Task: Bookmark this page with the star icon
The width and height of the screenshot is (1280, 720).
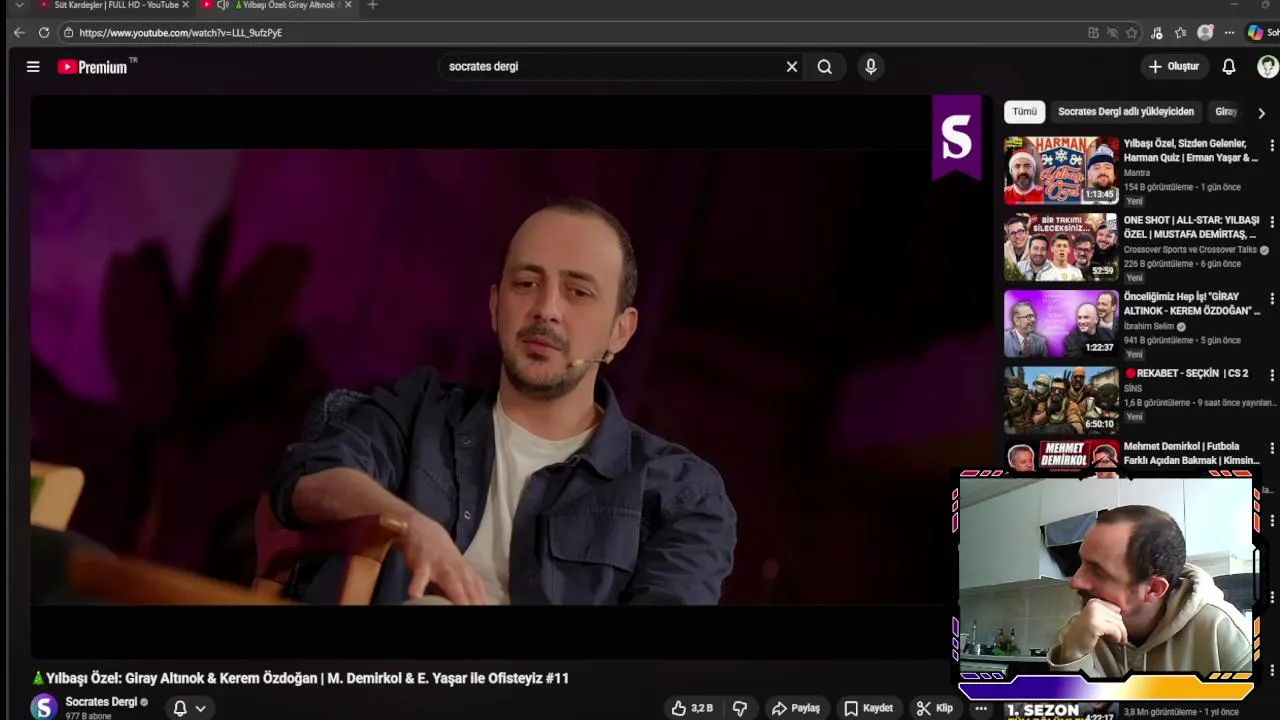Action: tap(1132, 33)
